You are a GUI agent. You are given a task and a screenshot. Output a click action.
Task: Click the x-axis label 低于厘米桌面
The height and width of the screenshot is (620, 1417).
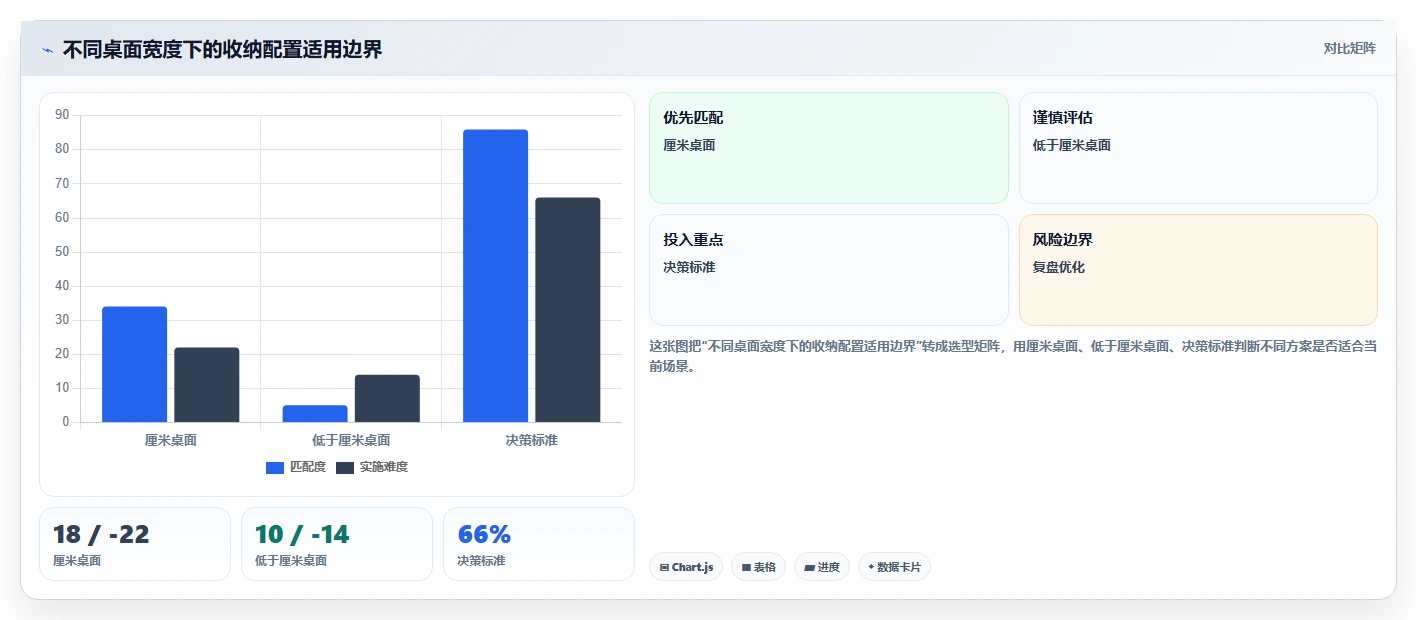coord(351,440)
